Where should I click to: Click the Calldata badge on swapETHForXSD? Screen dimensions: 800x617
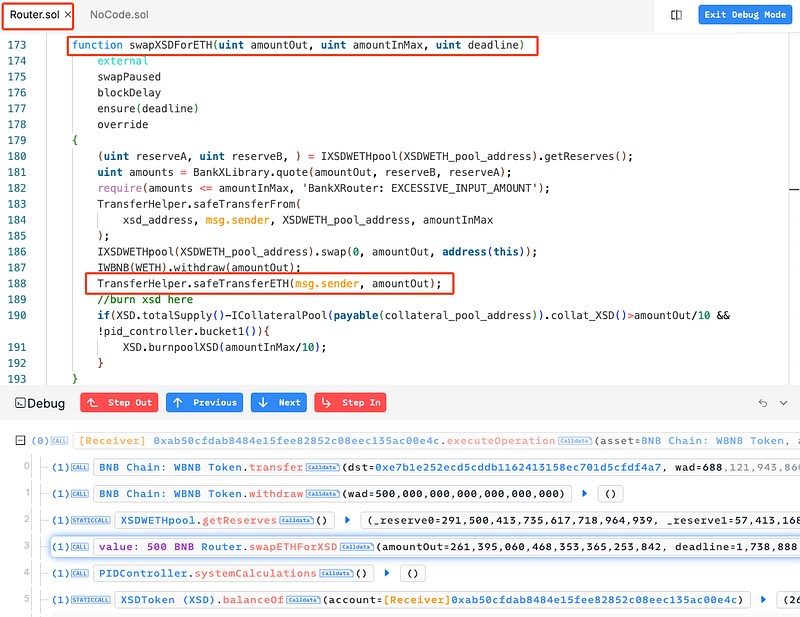pos(357,547)
